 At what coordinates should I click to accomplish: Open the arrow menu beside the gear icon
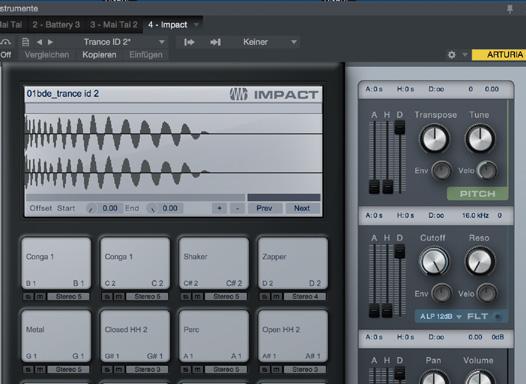(465, 54)
